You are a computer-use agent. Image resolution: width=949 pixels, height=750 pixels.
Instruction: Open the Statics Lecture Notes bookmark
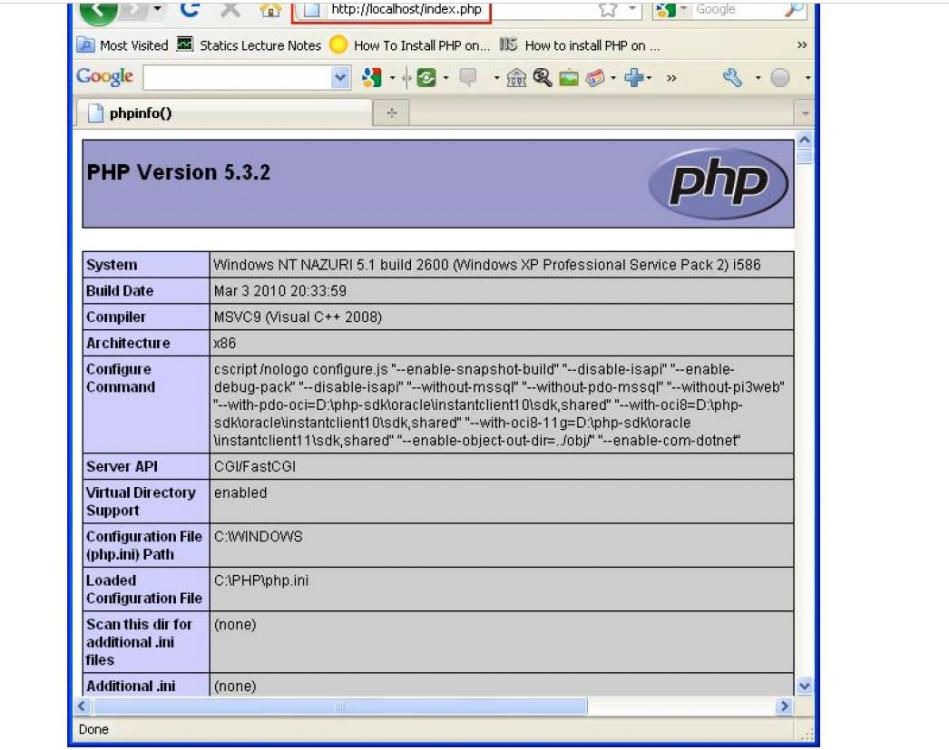(250, 45)
